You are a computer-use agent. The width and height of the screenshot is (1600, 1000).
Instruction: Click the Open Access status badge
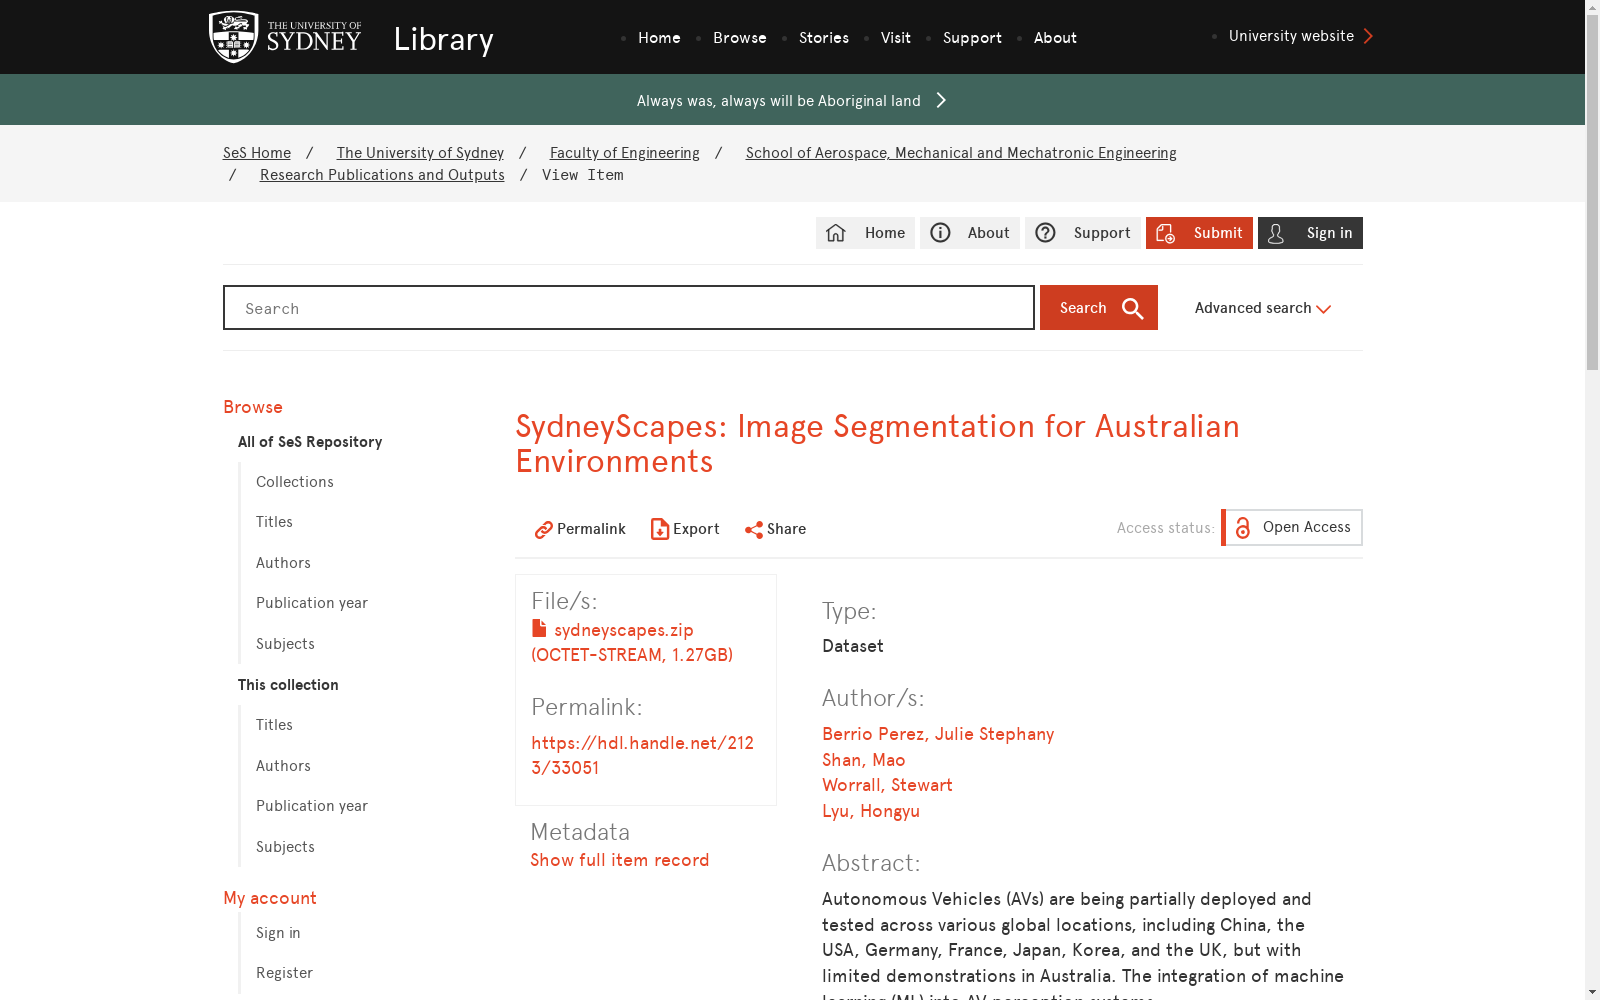(1292, 528)
